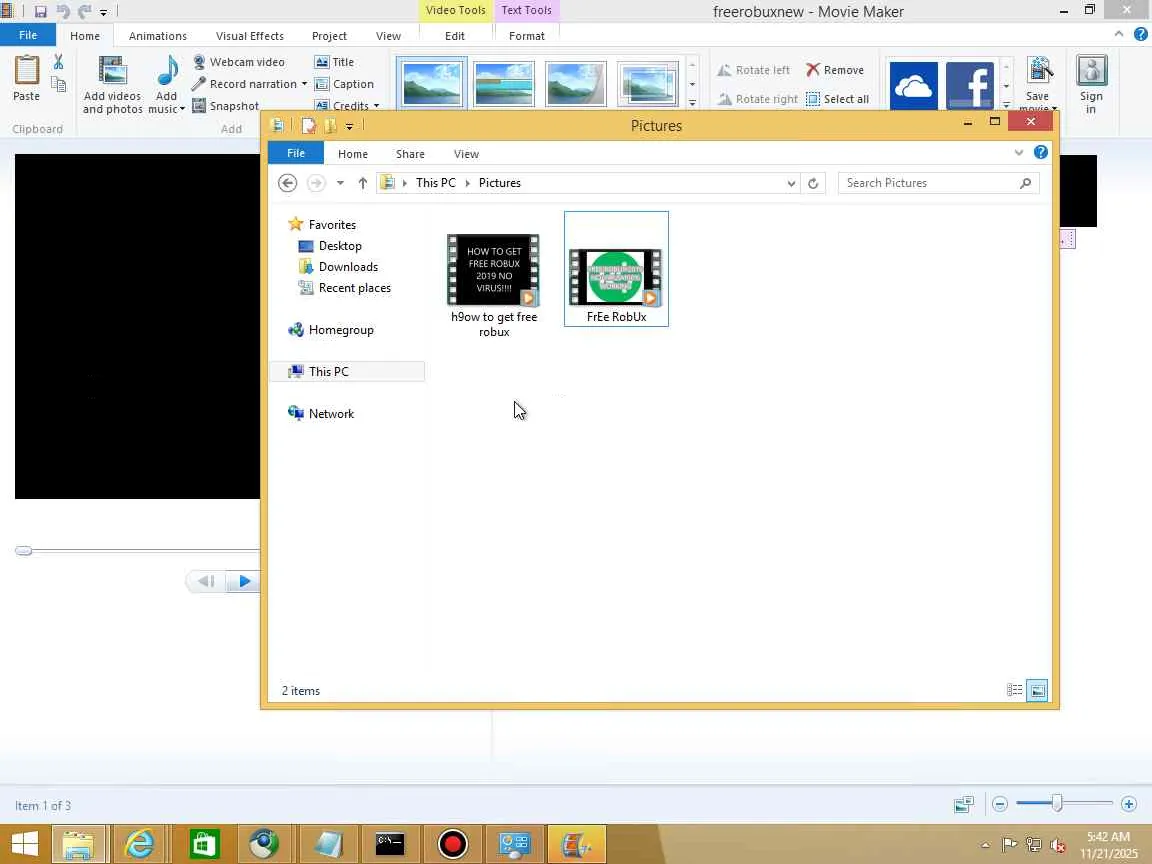Image resolution: width=1152 pixels, height=864 pixels.
Task: Open Movie Maker File menu
Action: point(28,35)
